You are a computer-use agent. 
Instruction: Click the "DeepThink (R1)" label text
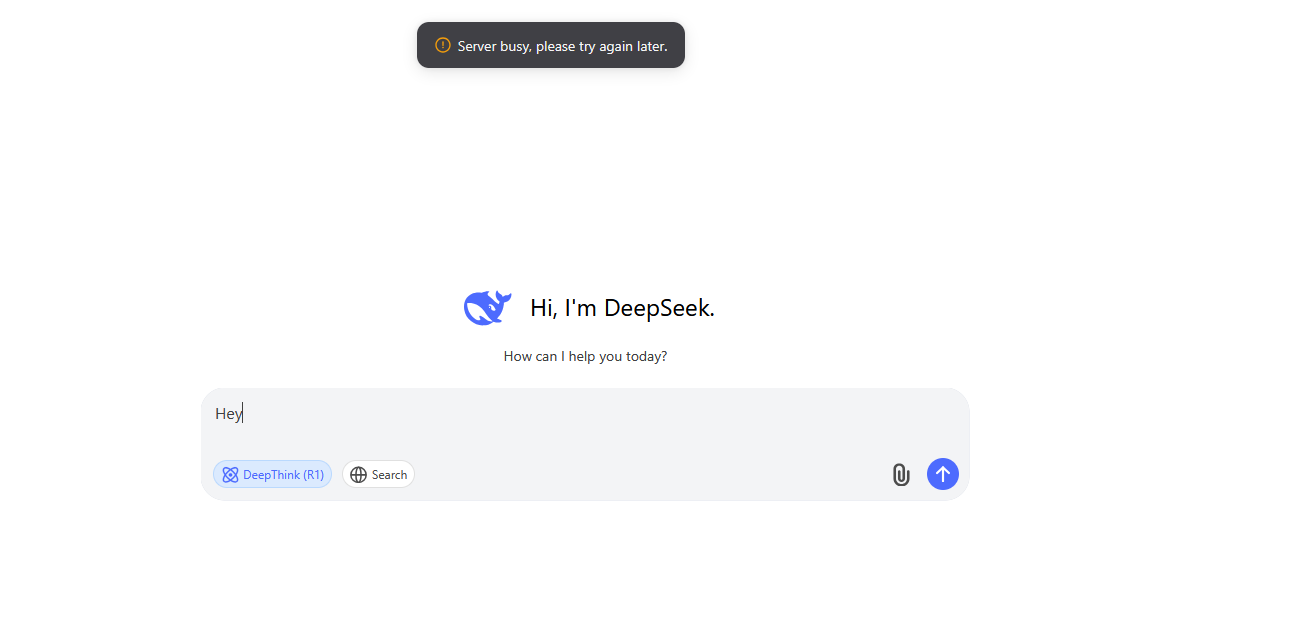tap(283, 475)
